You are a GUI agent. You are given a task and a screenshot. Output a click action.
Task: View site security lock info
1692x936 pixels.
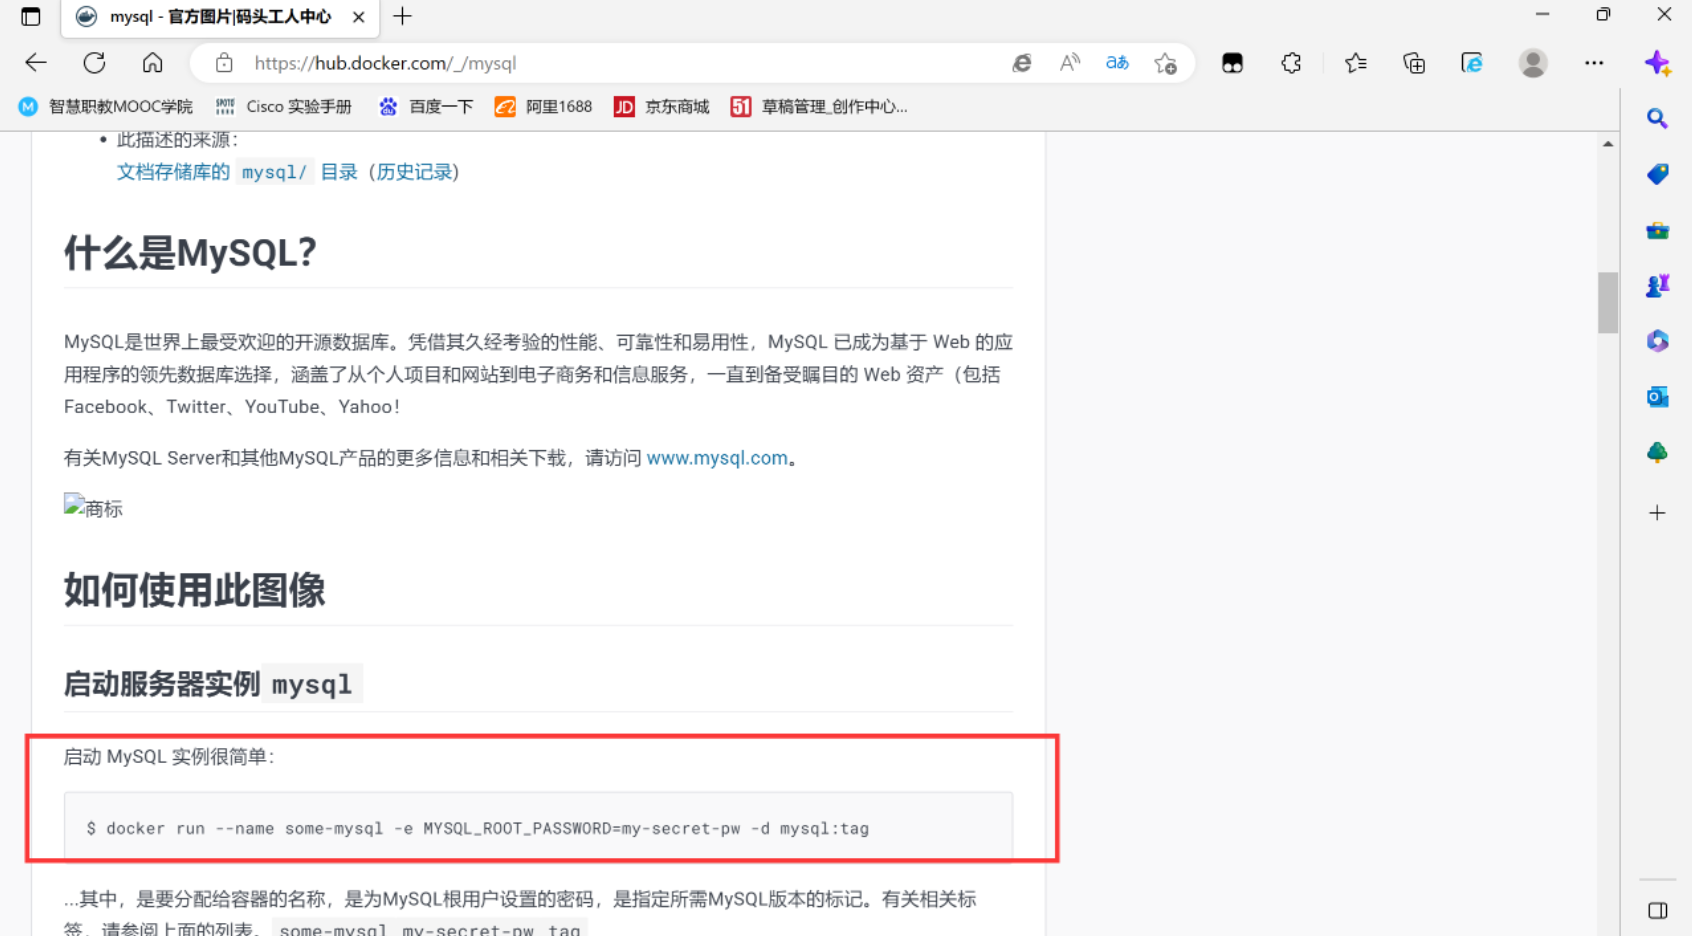point(224,63)
